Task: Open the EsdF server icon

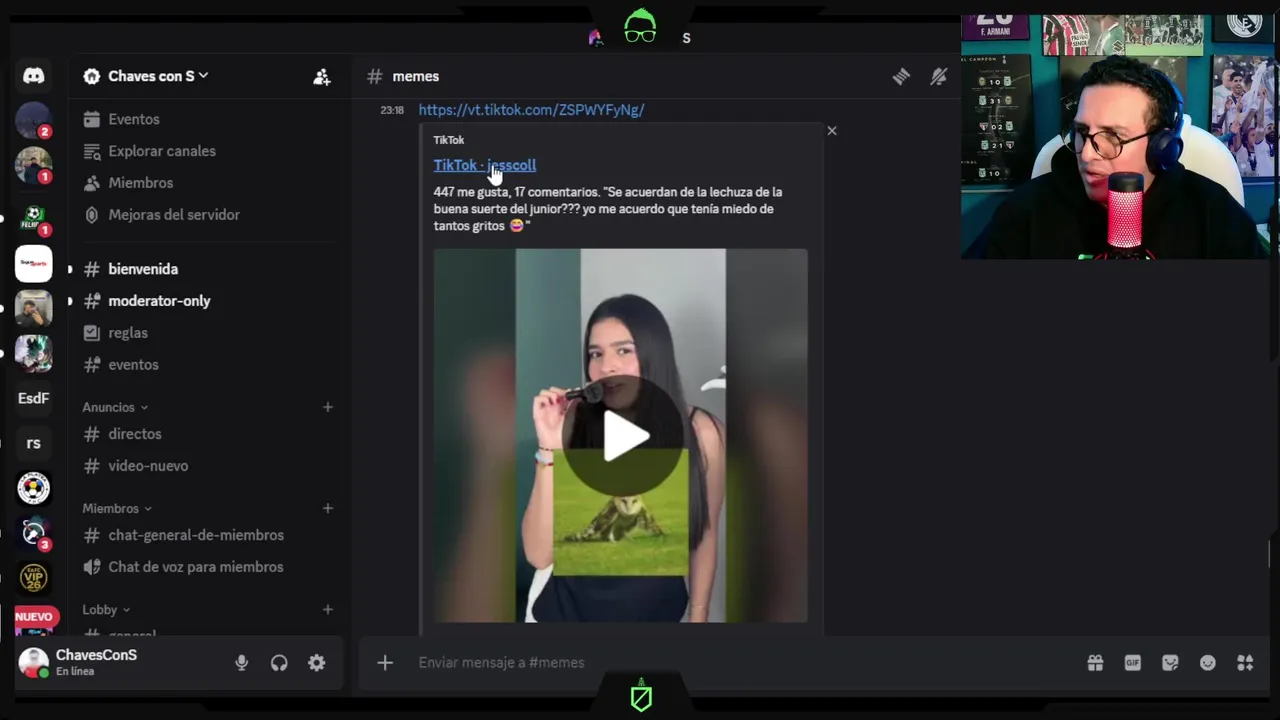Action: click(33, 398)
